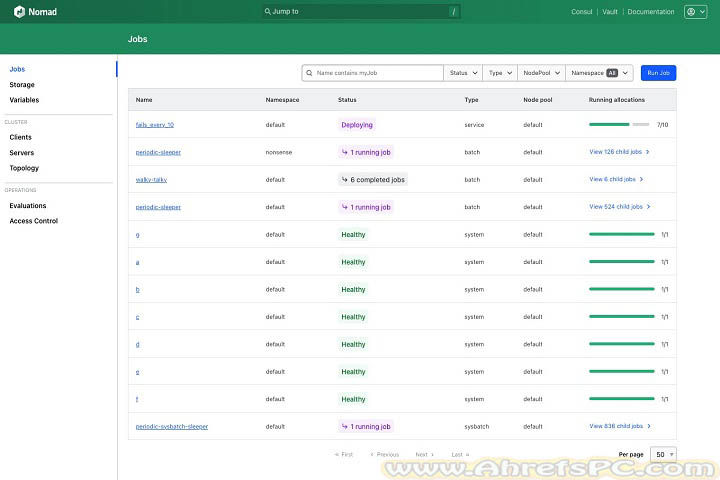This screenshot has width=720, height=480.
Task: Go to First page
Action: 344,454
